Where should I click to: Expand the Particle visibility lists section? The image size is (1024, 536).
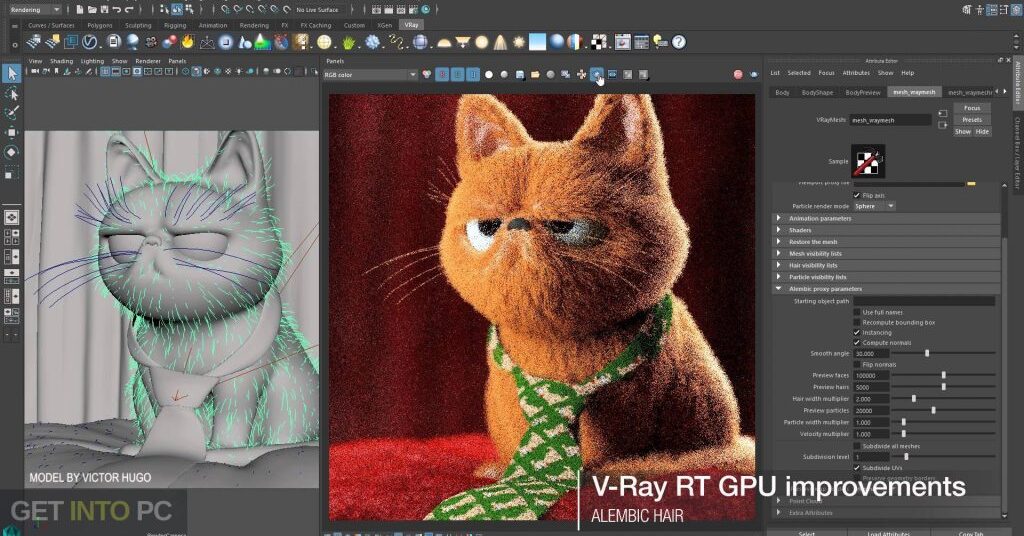(x=886, y=277)
